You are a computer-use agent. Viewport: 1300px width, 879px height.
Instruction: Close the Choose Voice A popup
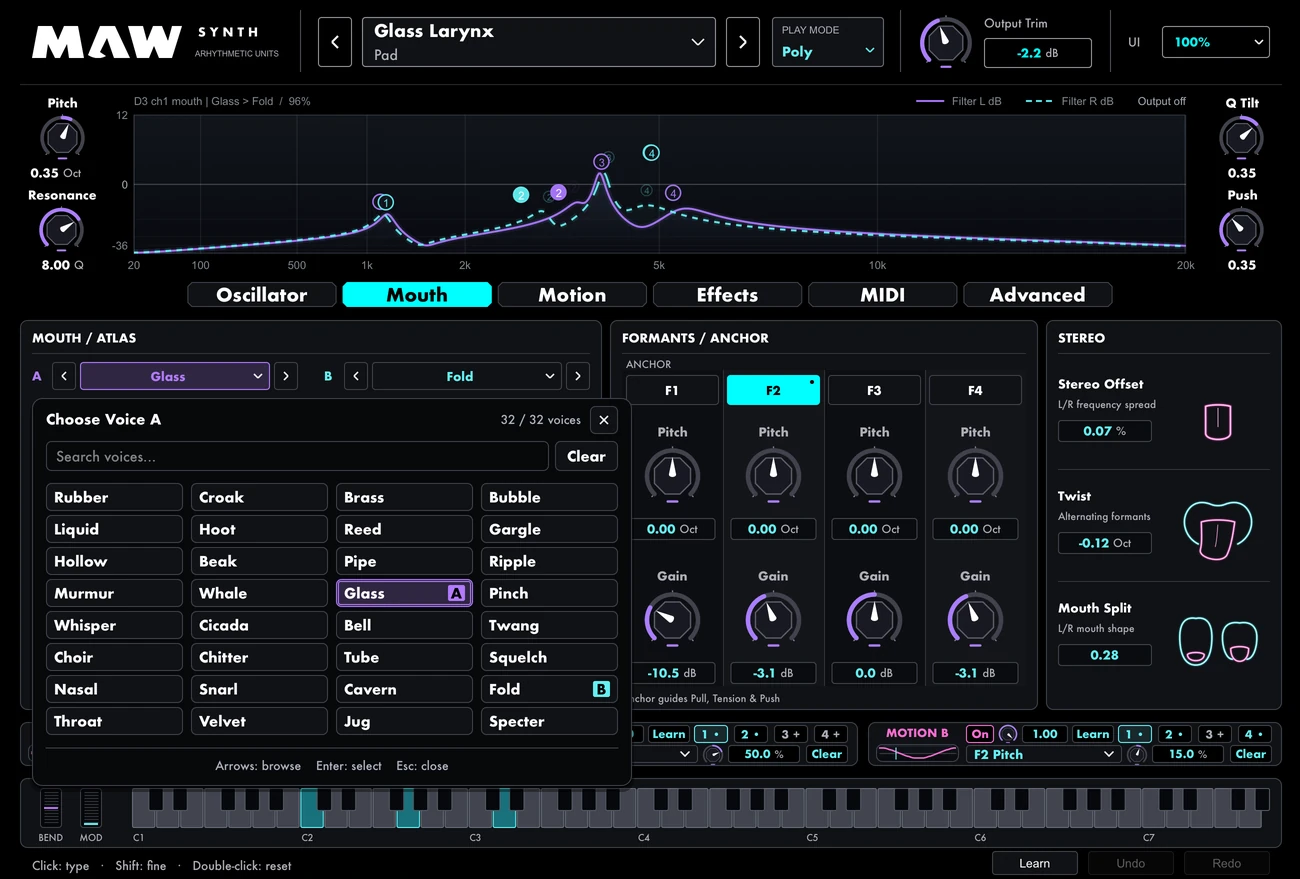[604, 420]
